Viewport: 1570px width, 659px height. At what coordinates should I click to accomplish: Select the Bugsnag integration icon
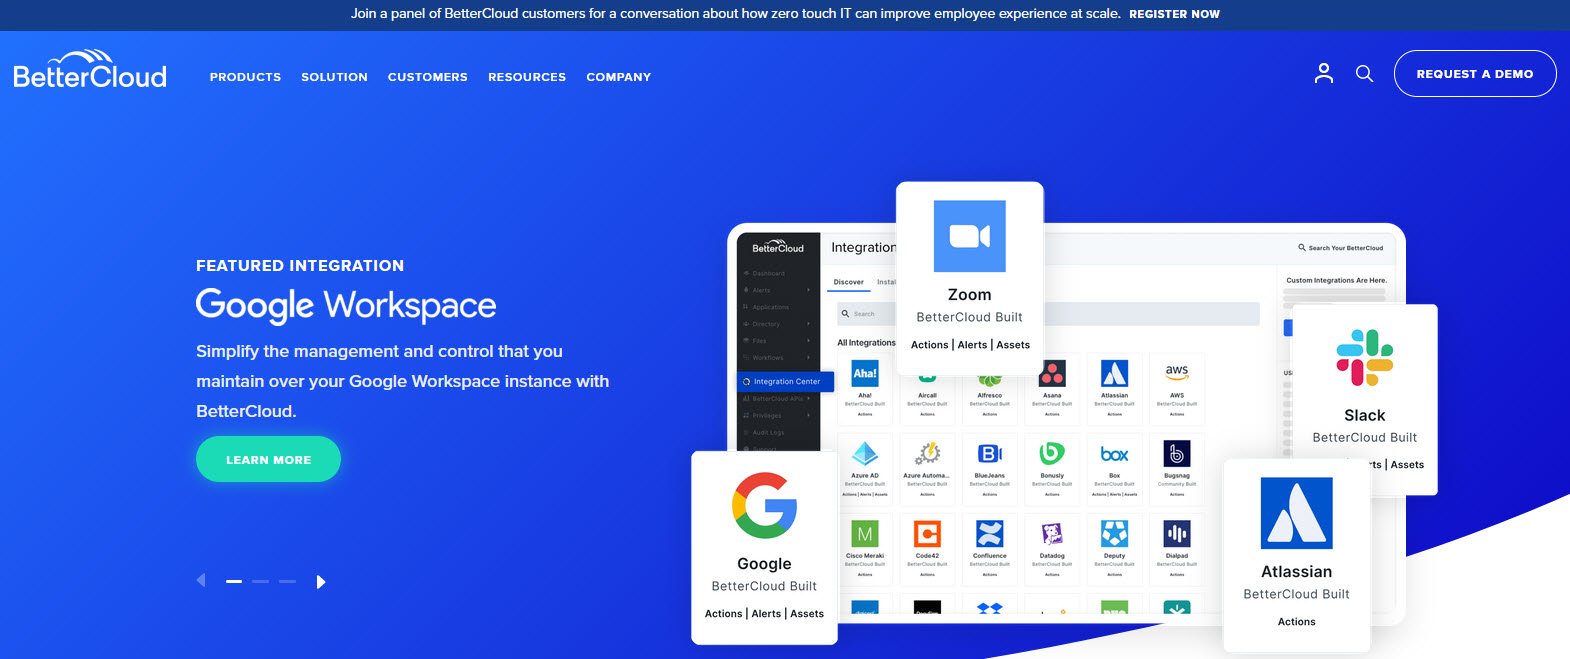(1177, 453)
